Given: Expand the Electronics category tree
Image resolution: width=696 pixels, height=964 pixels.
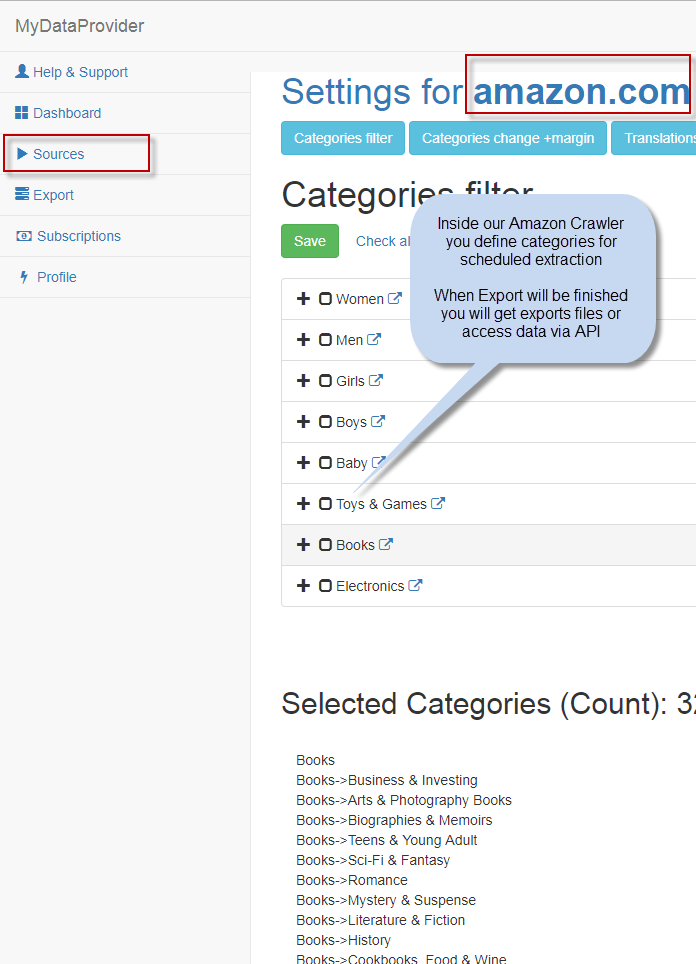Looking at the screenshot, I should click(303, 586).
